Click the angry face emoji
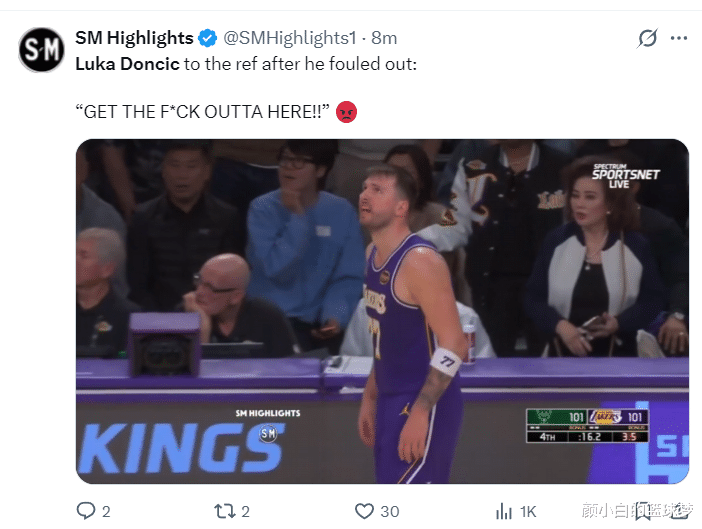 point(347,111)
